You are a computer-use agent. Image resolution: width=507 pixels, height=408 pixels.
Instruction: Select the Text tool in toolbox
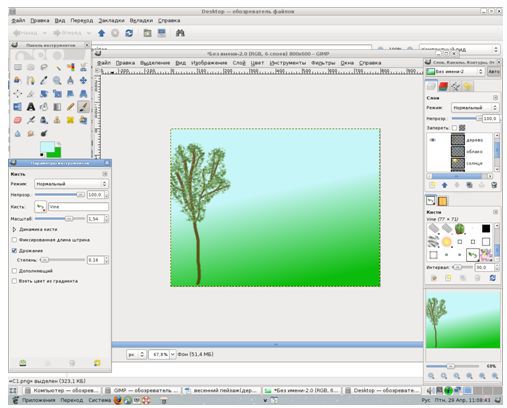(31, 107)
